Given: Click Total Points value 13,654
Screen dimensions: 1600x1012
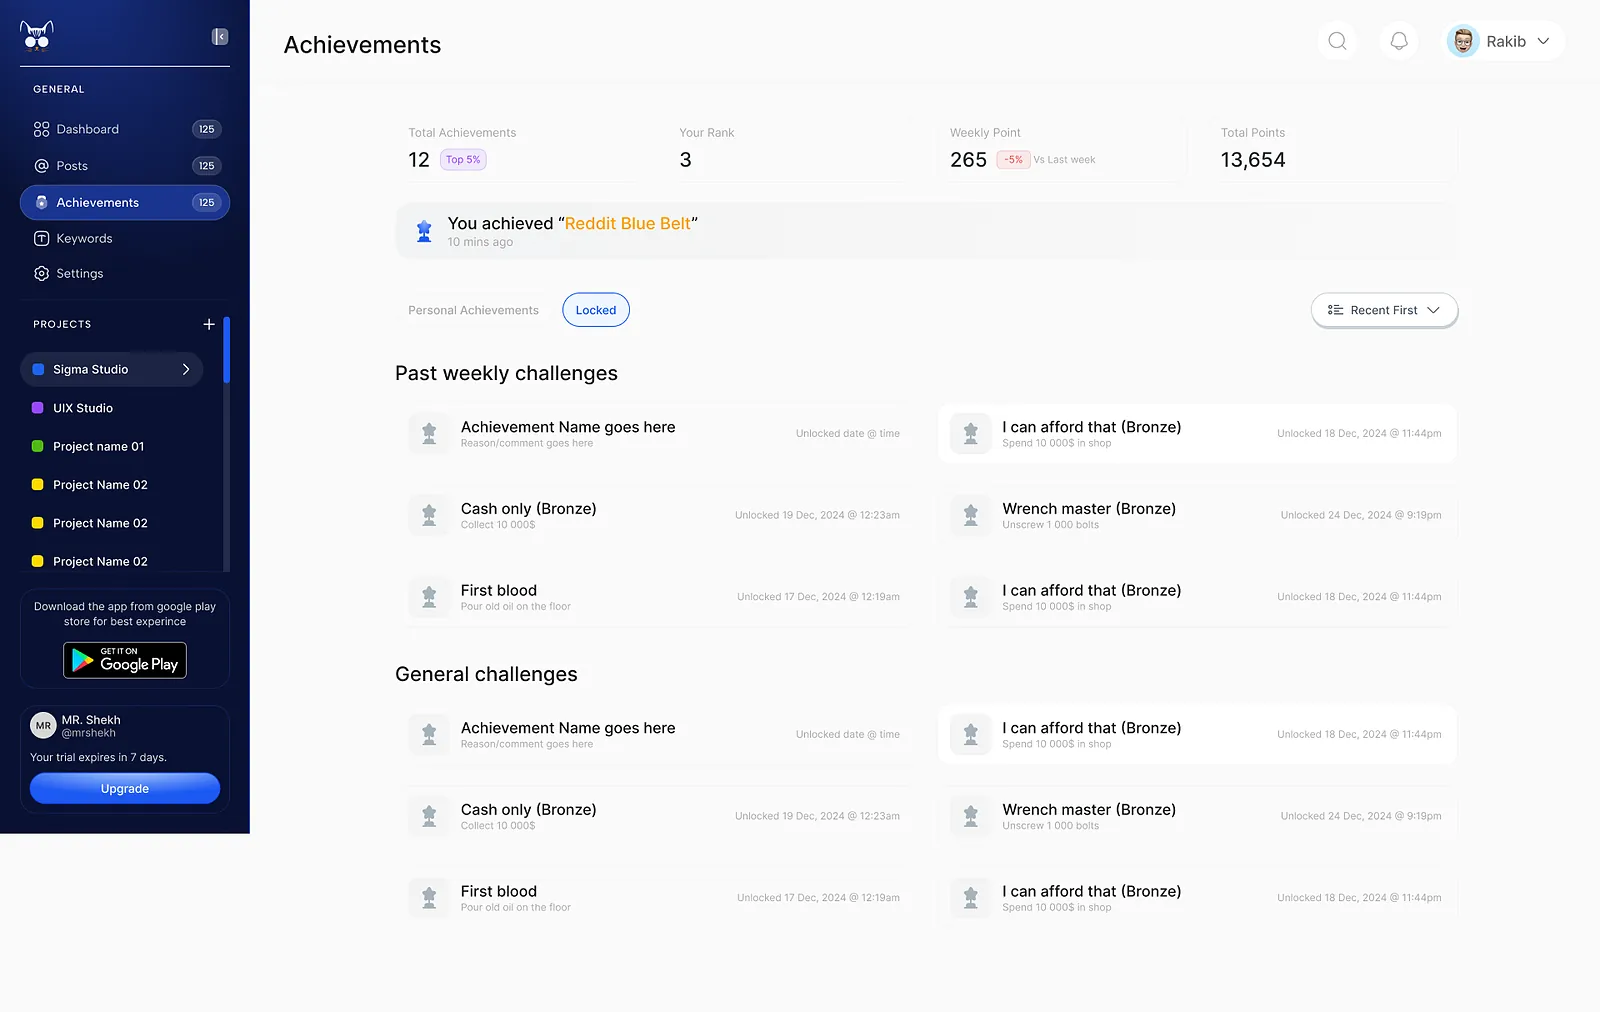Looking at the screenshot, I should point(1253,160).
